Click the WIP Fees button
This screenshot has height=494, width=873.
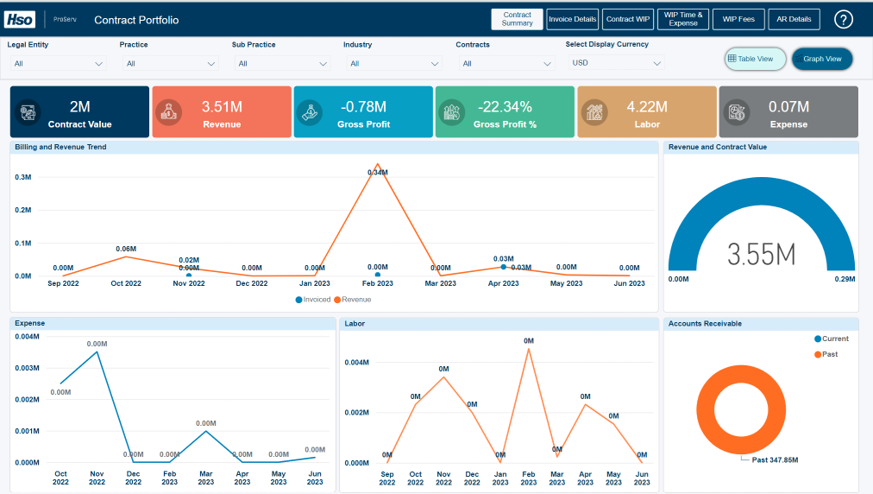click(738, 19)
